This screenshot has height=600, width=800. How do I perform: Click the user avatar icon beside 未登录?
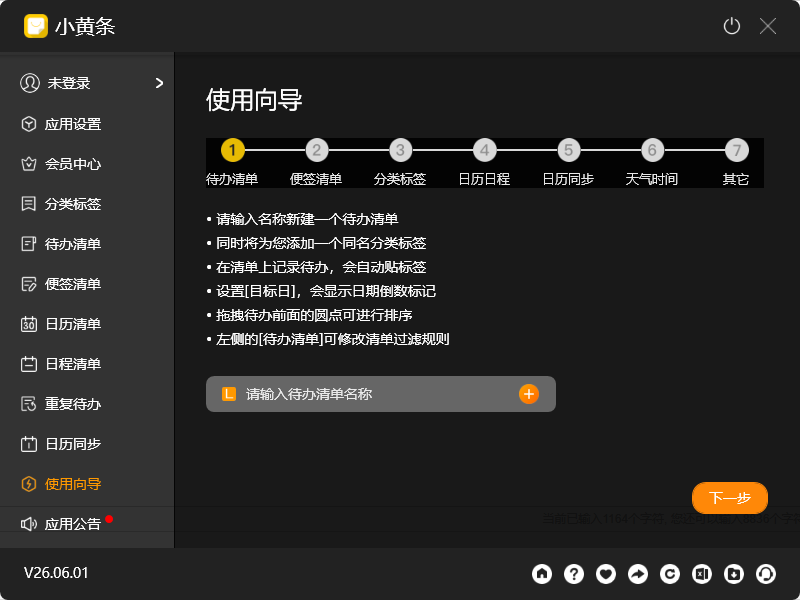(x=30, y=83)
